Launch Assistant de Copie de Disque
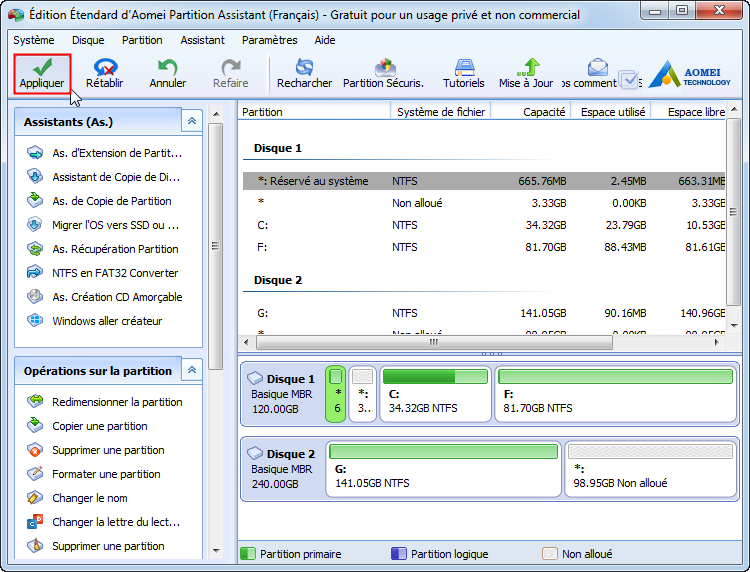This screenshot has width=750, height=572. [104, 177]
